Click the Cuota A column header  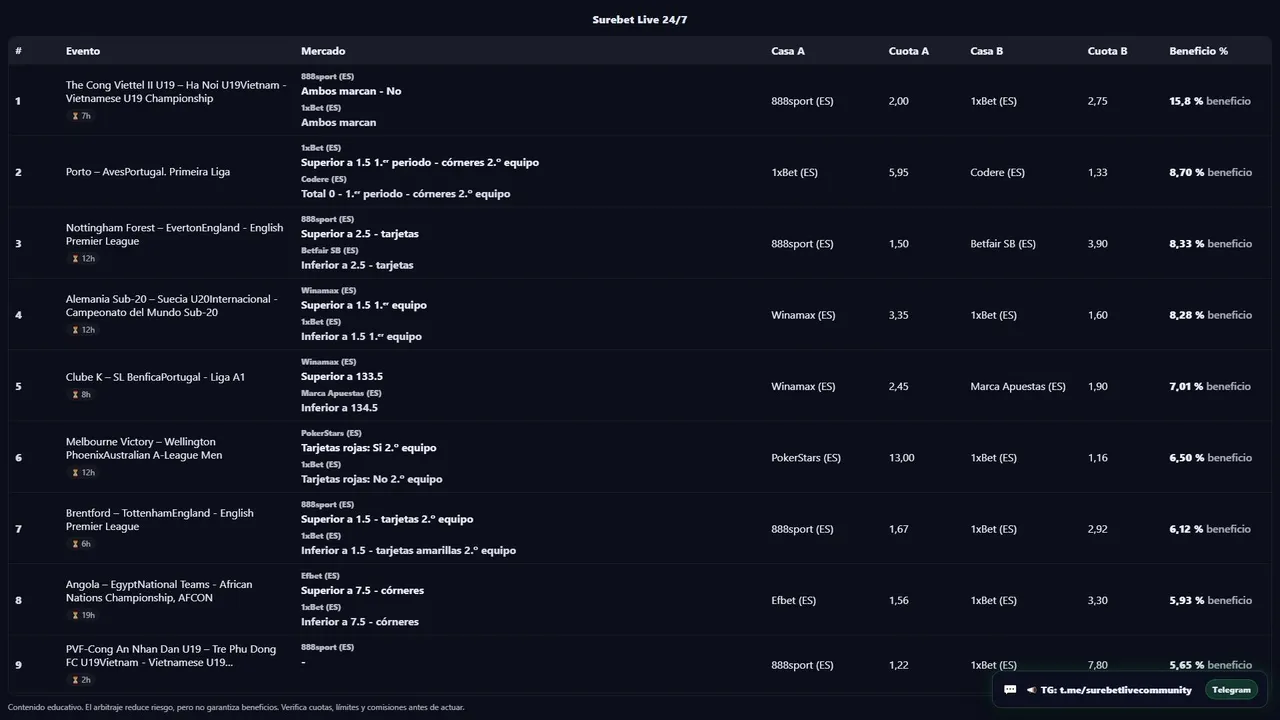[x=908, y=51]
